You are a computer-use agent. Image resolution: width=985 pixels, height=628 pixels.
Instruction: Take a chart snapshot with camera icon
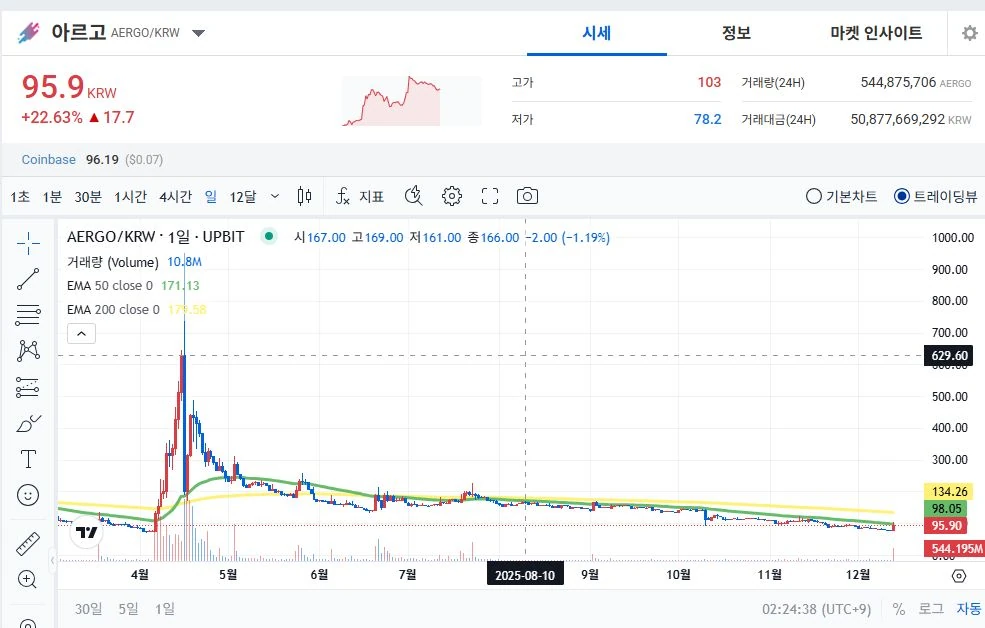tap(527, 197)
